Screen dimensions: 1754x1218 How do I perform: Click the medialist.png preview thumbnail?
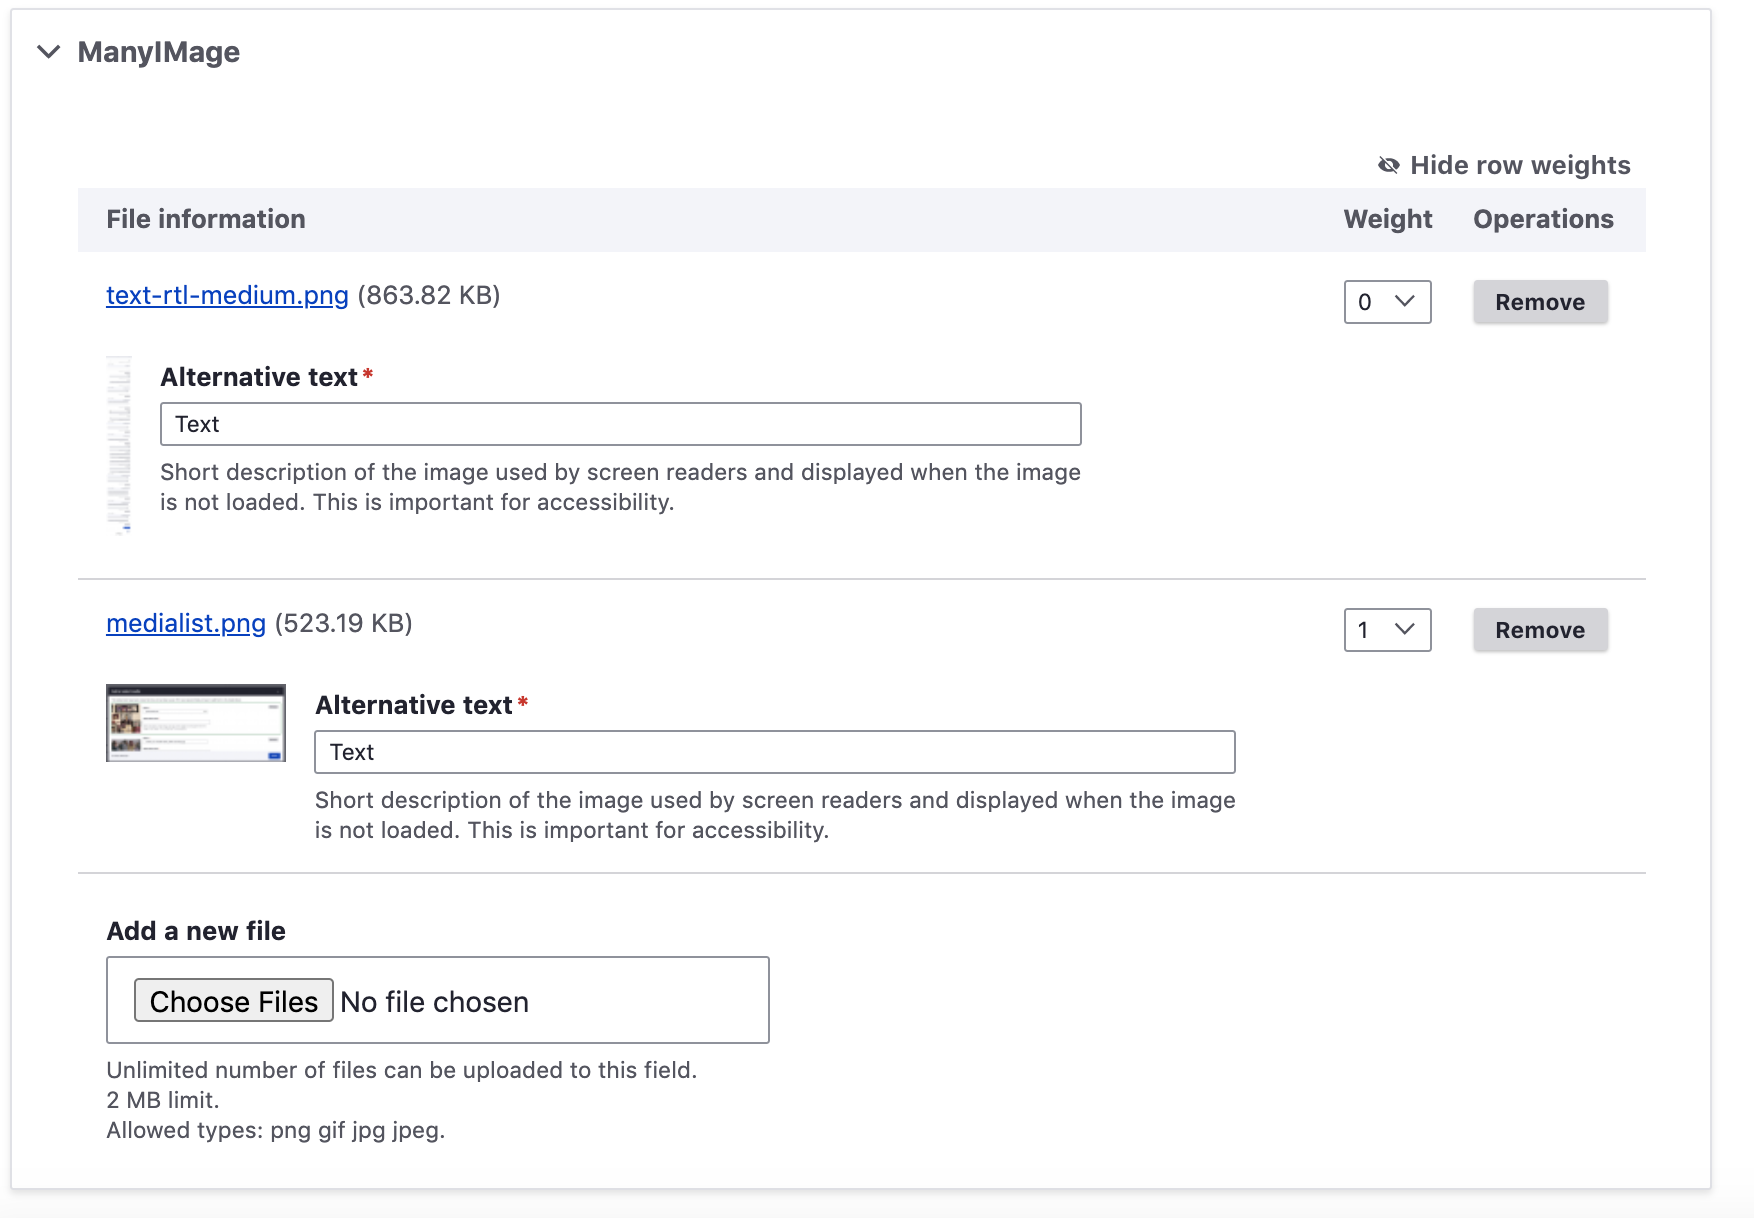tap(195, 722)
